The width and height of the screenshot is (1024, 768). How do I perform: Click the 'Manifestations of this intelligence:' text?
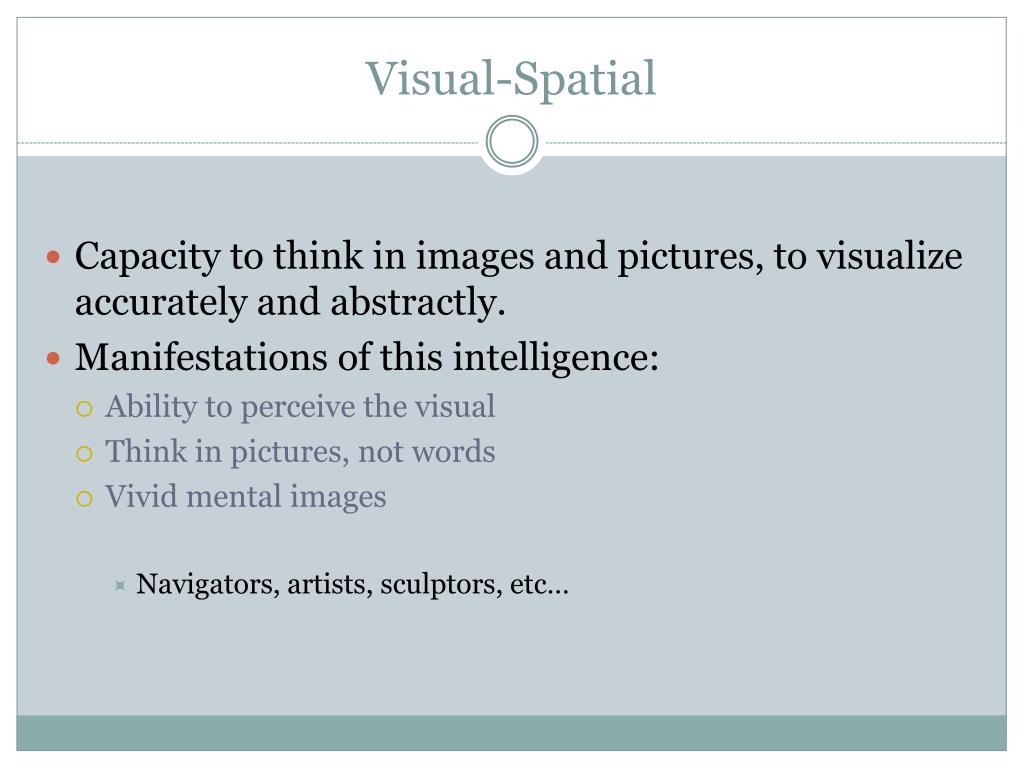pos(367,358)
